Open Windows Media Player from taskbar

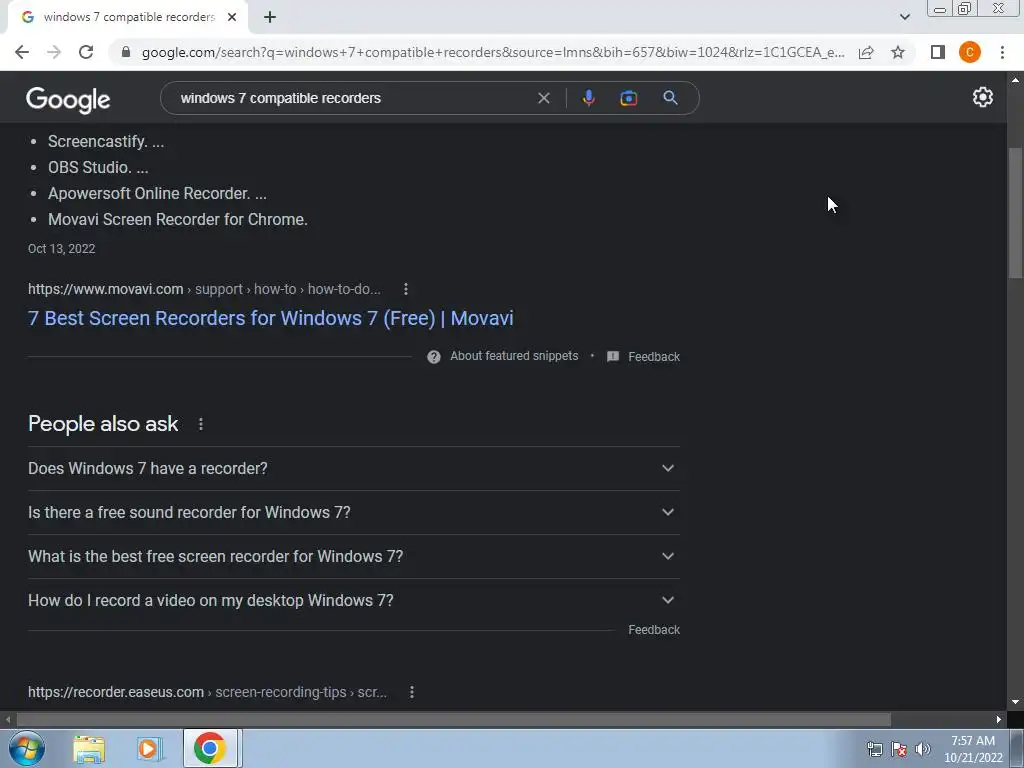[x=149, y=749]
